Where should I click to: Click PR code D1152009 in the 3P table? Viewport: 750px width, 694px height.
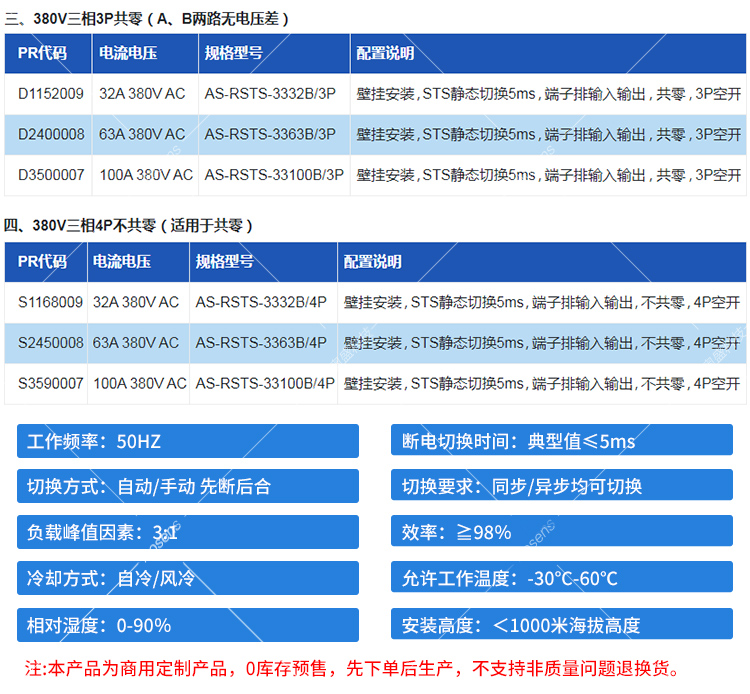pyautogui.click(x=51, y=94)
